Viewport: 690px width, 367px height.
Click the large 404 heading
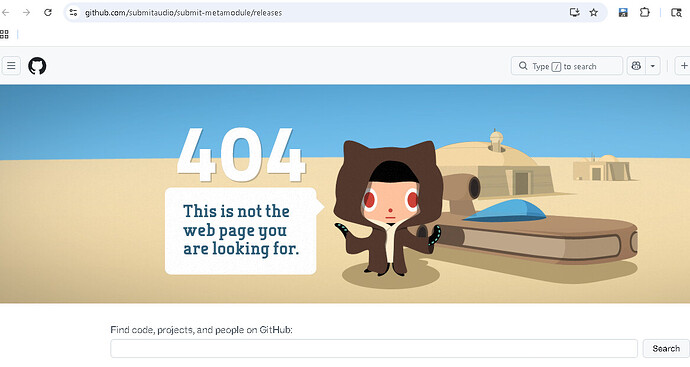click(x=241, y=155)
